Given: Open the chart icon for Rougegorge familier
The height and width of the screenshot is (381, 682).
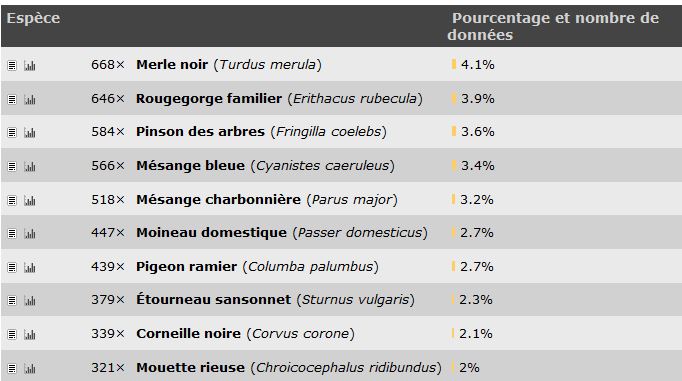Looking at the screenshot, I should [30, 100].
